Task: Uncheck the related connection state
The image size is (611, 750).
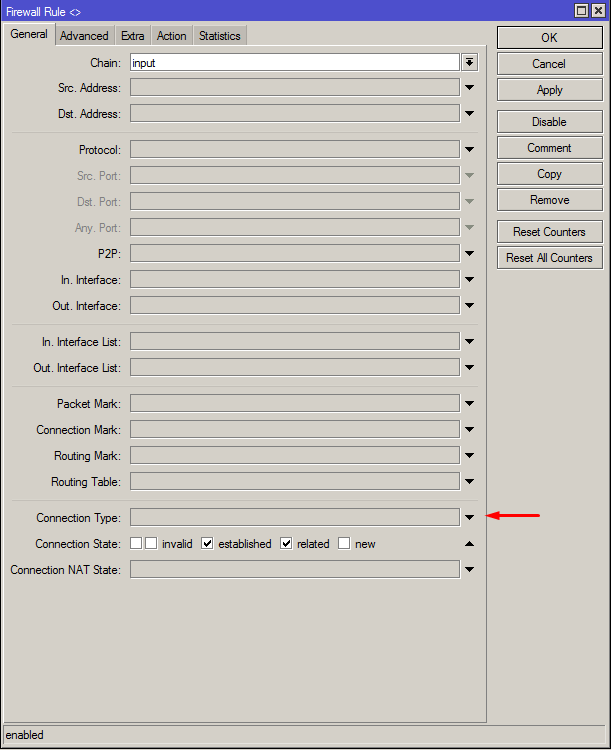Action: [286, 543]
